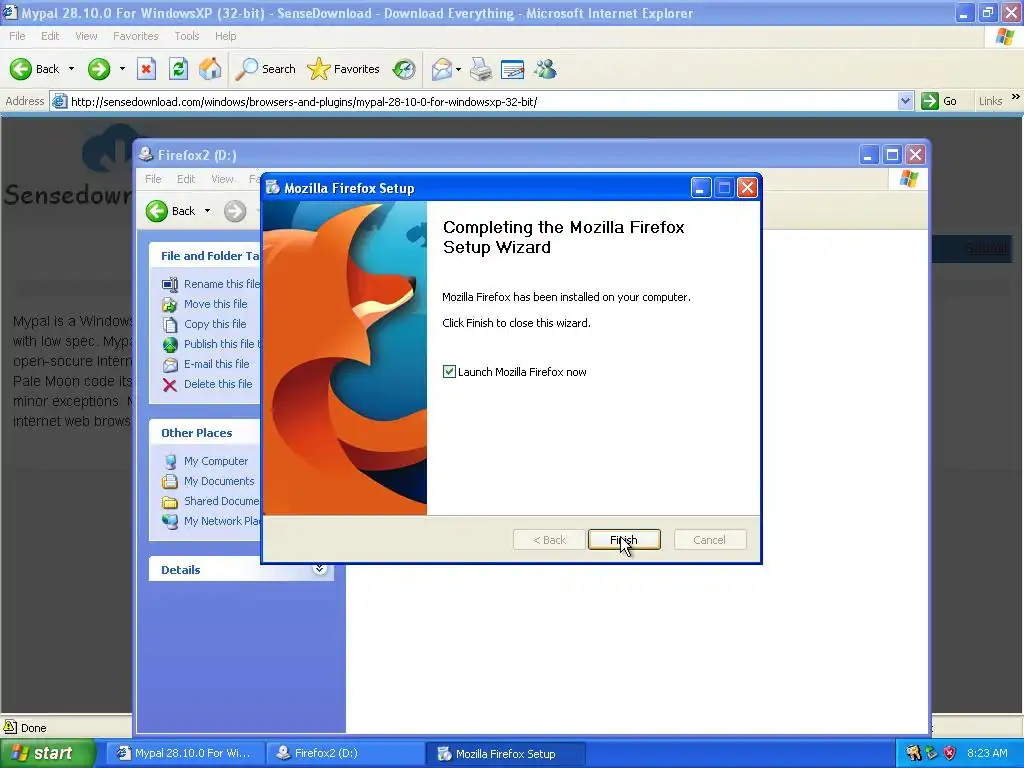The width and height of the screenshot is (1024, 768).
Task: Open IE File menu
Action: [x=18, y=36]
